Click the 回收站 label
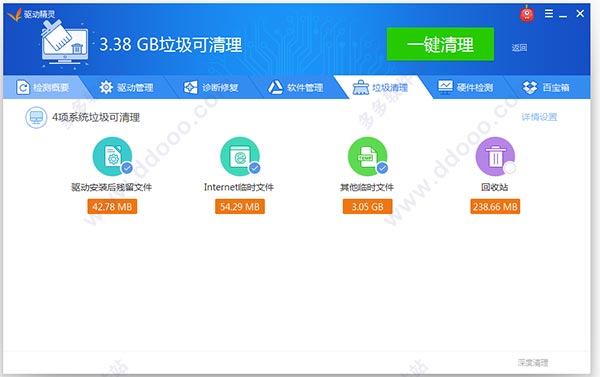 (495, 187)
